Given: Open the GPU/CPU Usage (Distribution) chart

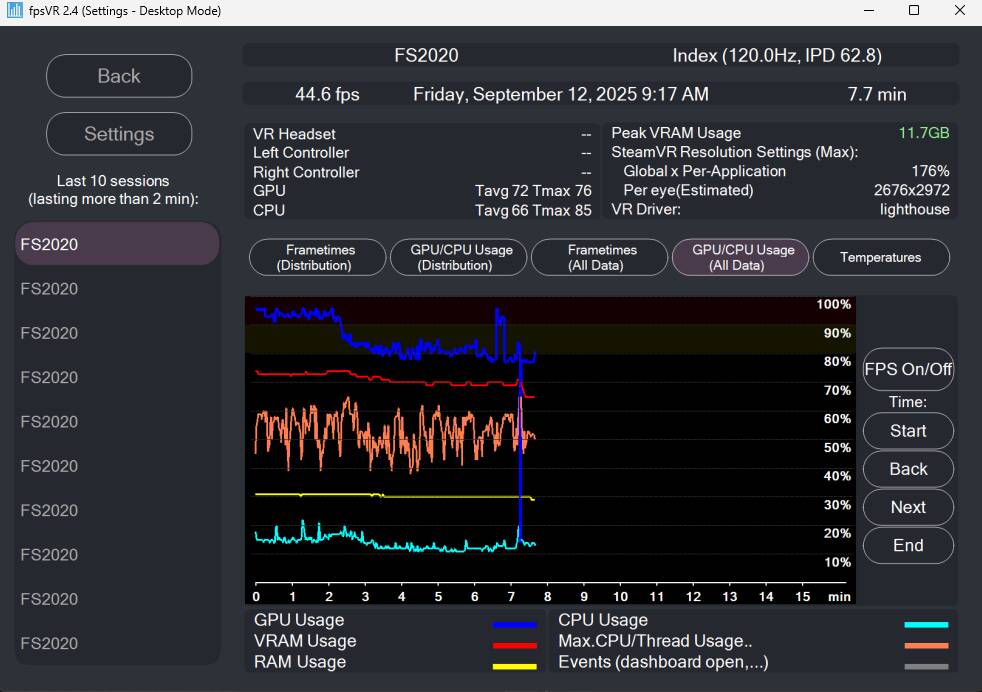Looking at the screenshot, I should [458, 257].
